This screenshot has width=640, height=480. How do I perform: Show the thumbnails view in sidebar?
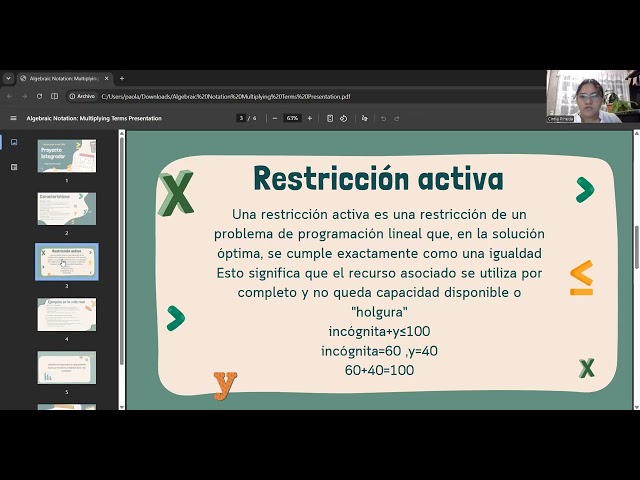click(x=14, y=142)
